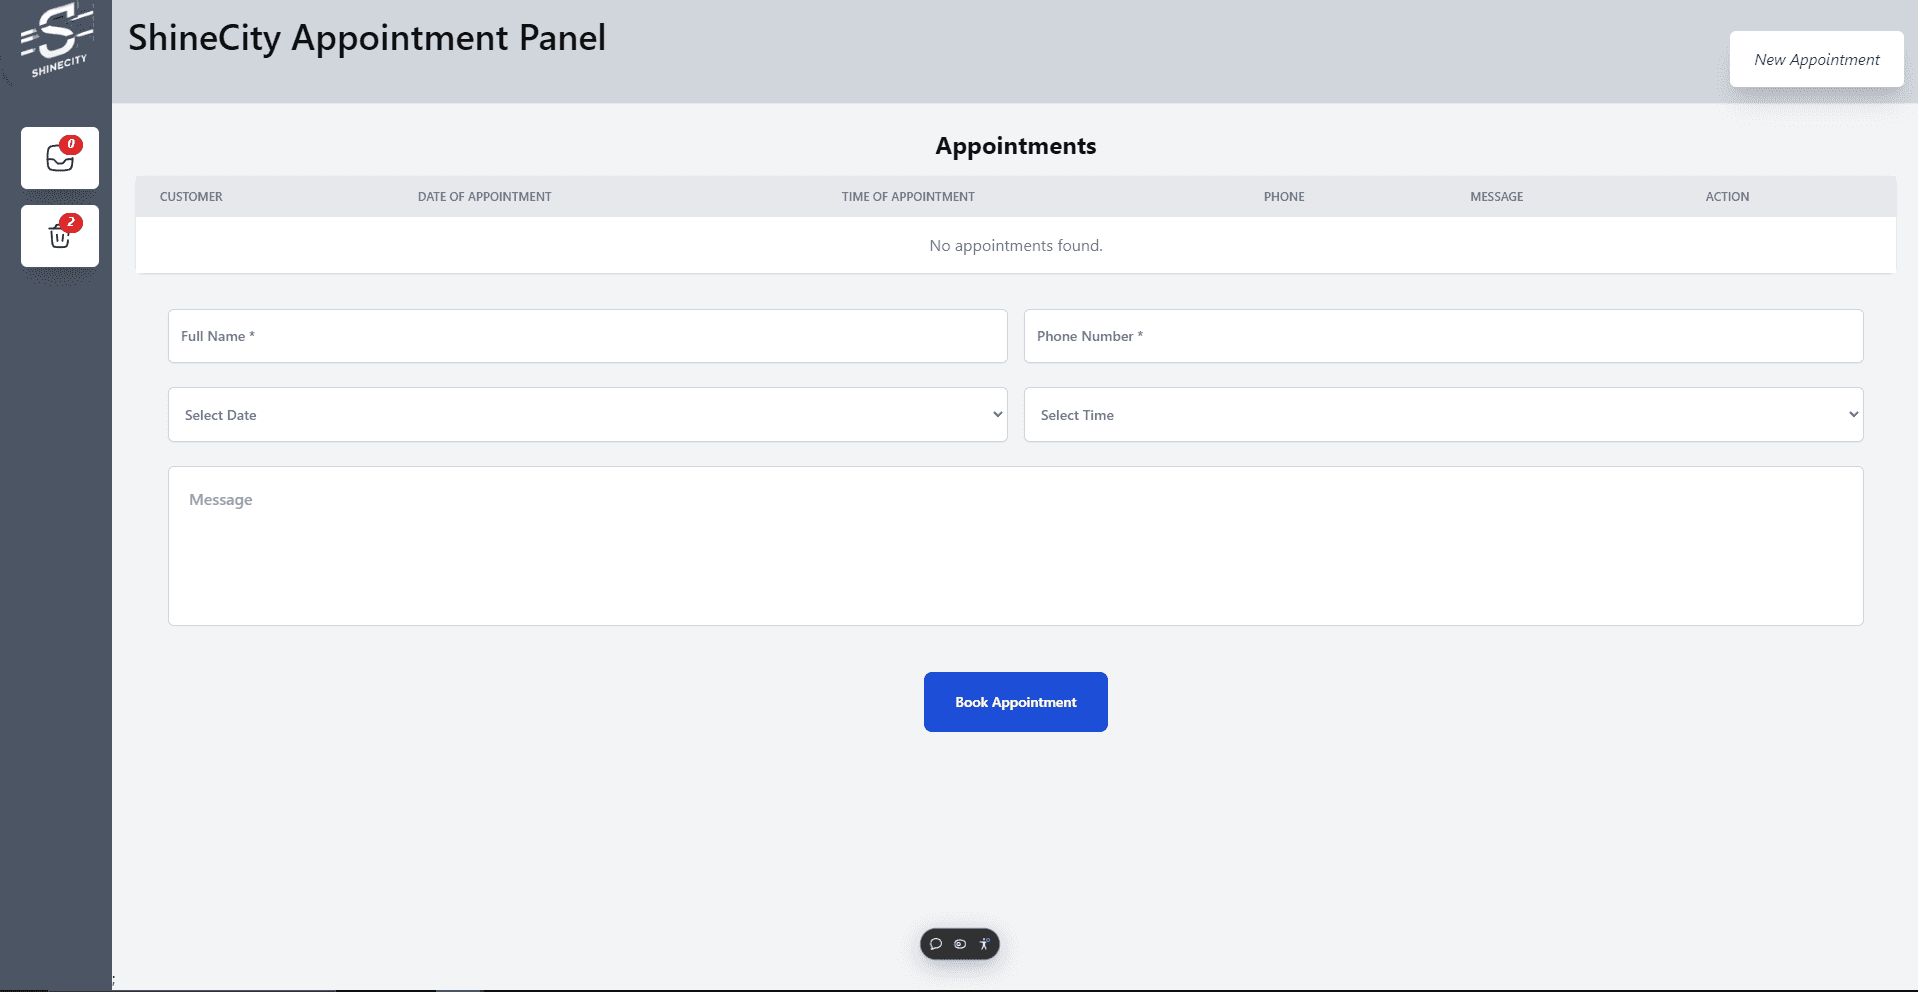This screenshot has height=992, width=1918.
Task: Open the accessibility person icon
Action: point(984,944)
